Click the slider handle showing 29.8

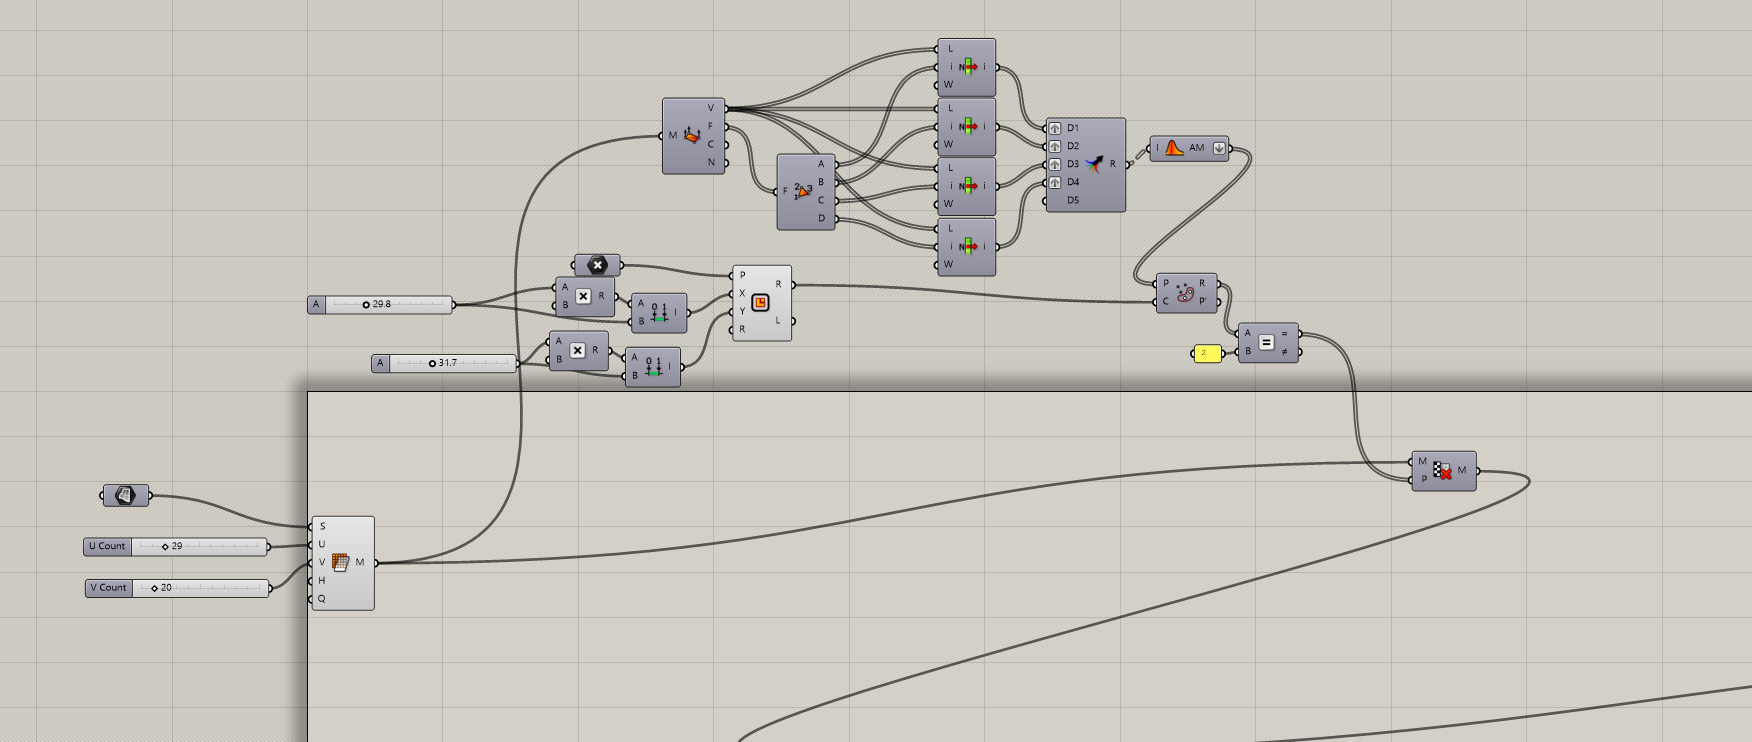pyautogui.click(x=366, y=304)
